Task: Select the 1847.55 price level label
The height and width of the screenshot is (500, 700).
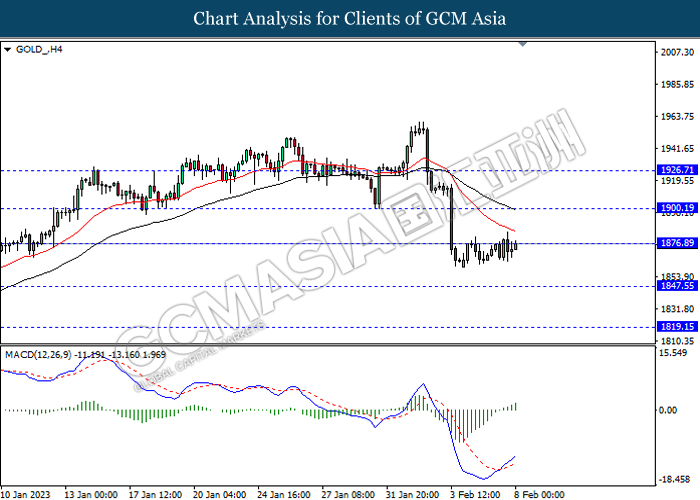Action: click(x=677, y=286)
